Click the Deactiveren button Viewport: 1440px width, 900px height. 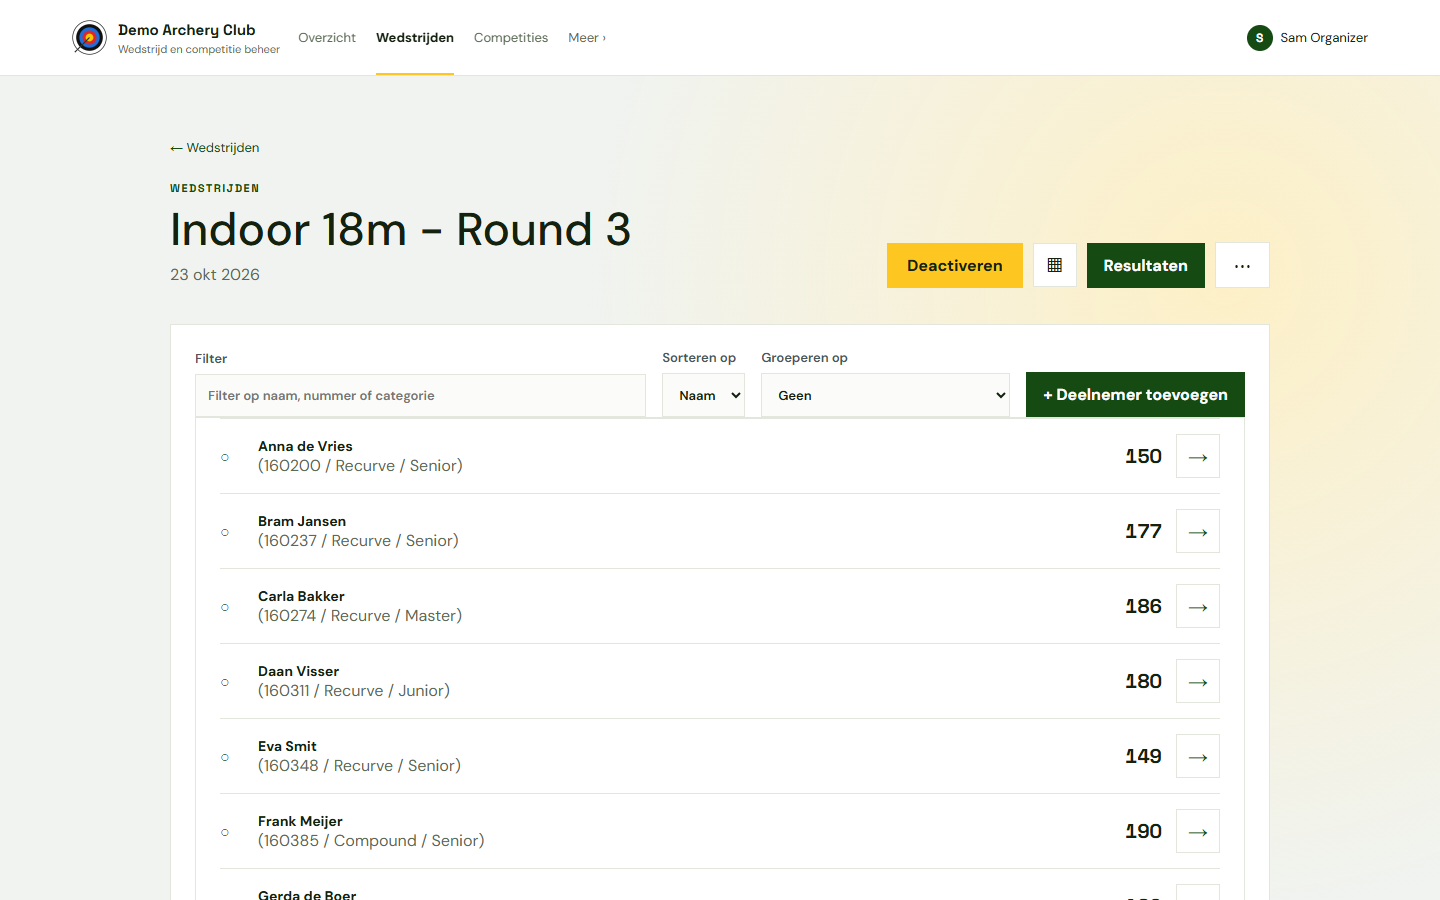tap(955, 265)
